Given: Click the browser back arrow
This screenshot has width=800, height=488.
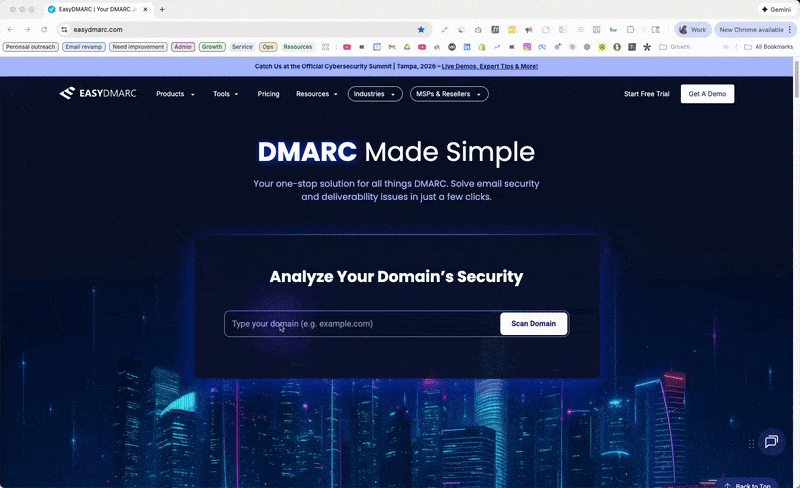Looking at the screenshot, I should pyautogui.click(x=11, y=30).
